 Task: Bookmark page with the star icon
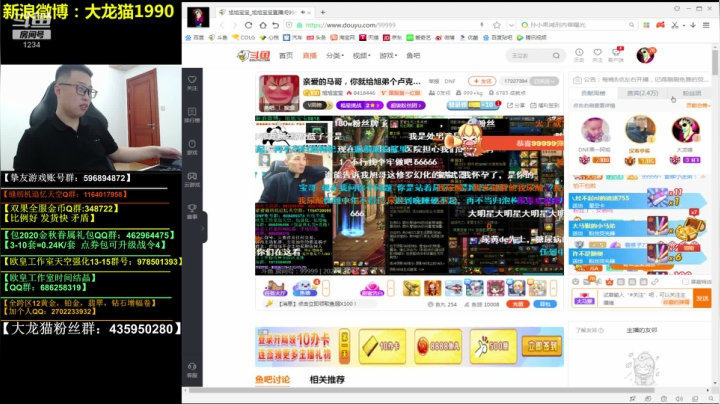point(496,25)
